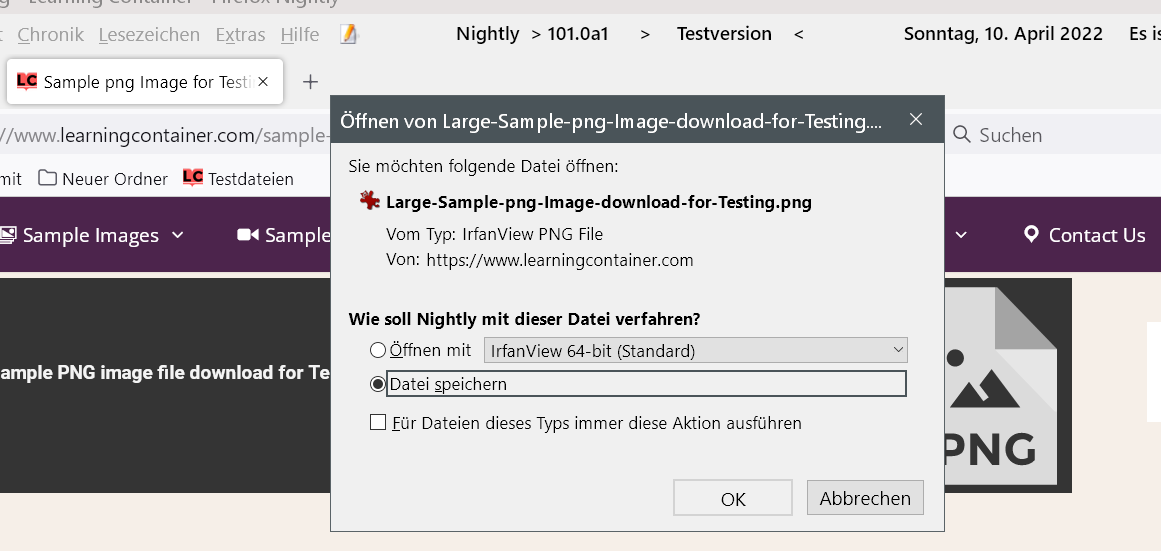Select the "Öffnen mit" radio button
Viewport: 1161px width, 551px height.
tap(377, 350)
